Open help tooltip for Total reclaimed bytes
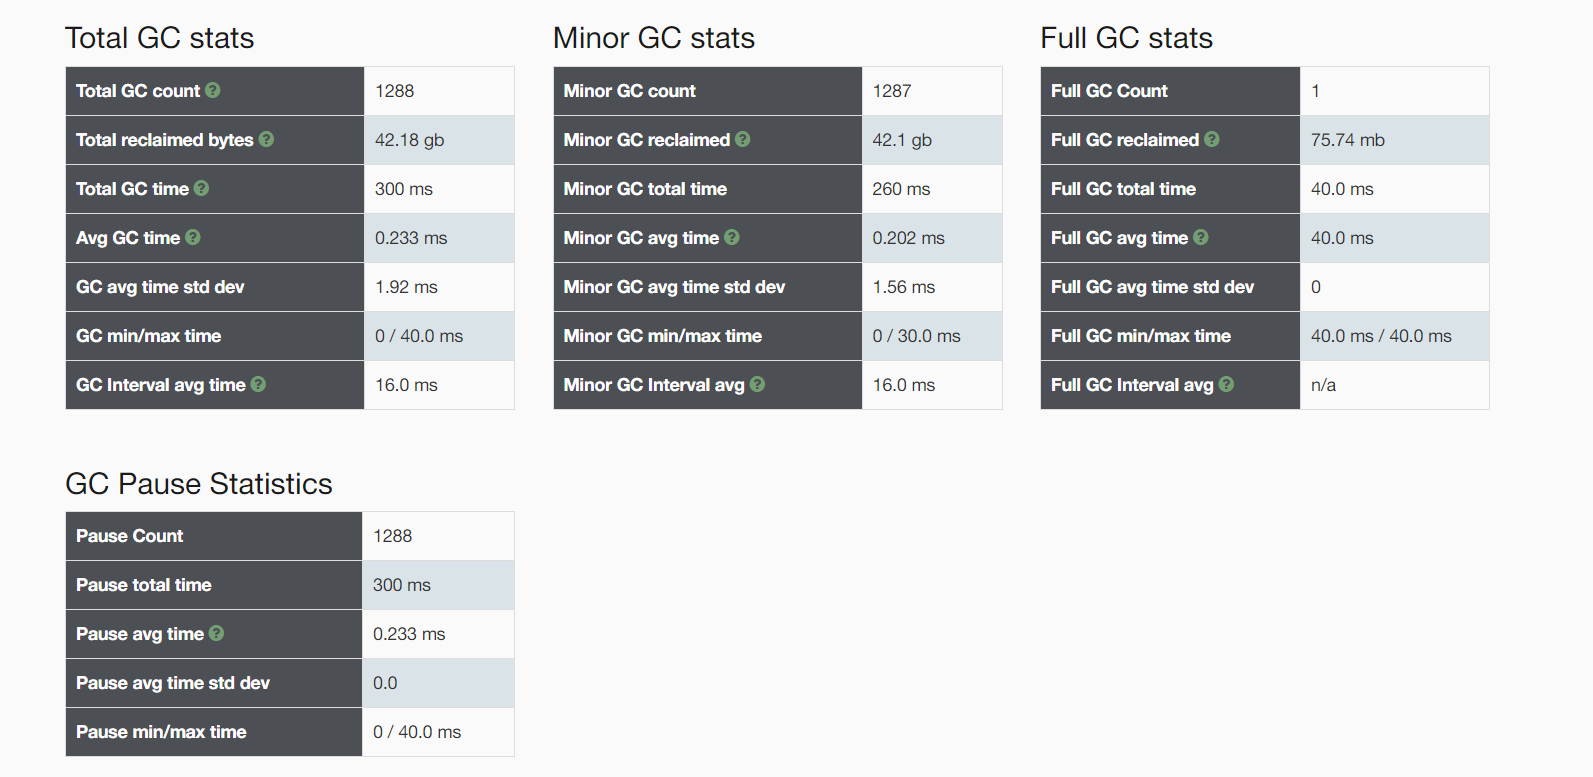 point(266,139)
